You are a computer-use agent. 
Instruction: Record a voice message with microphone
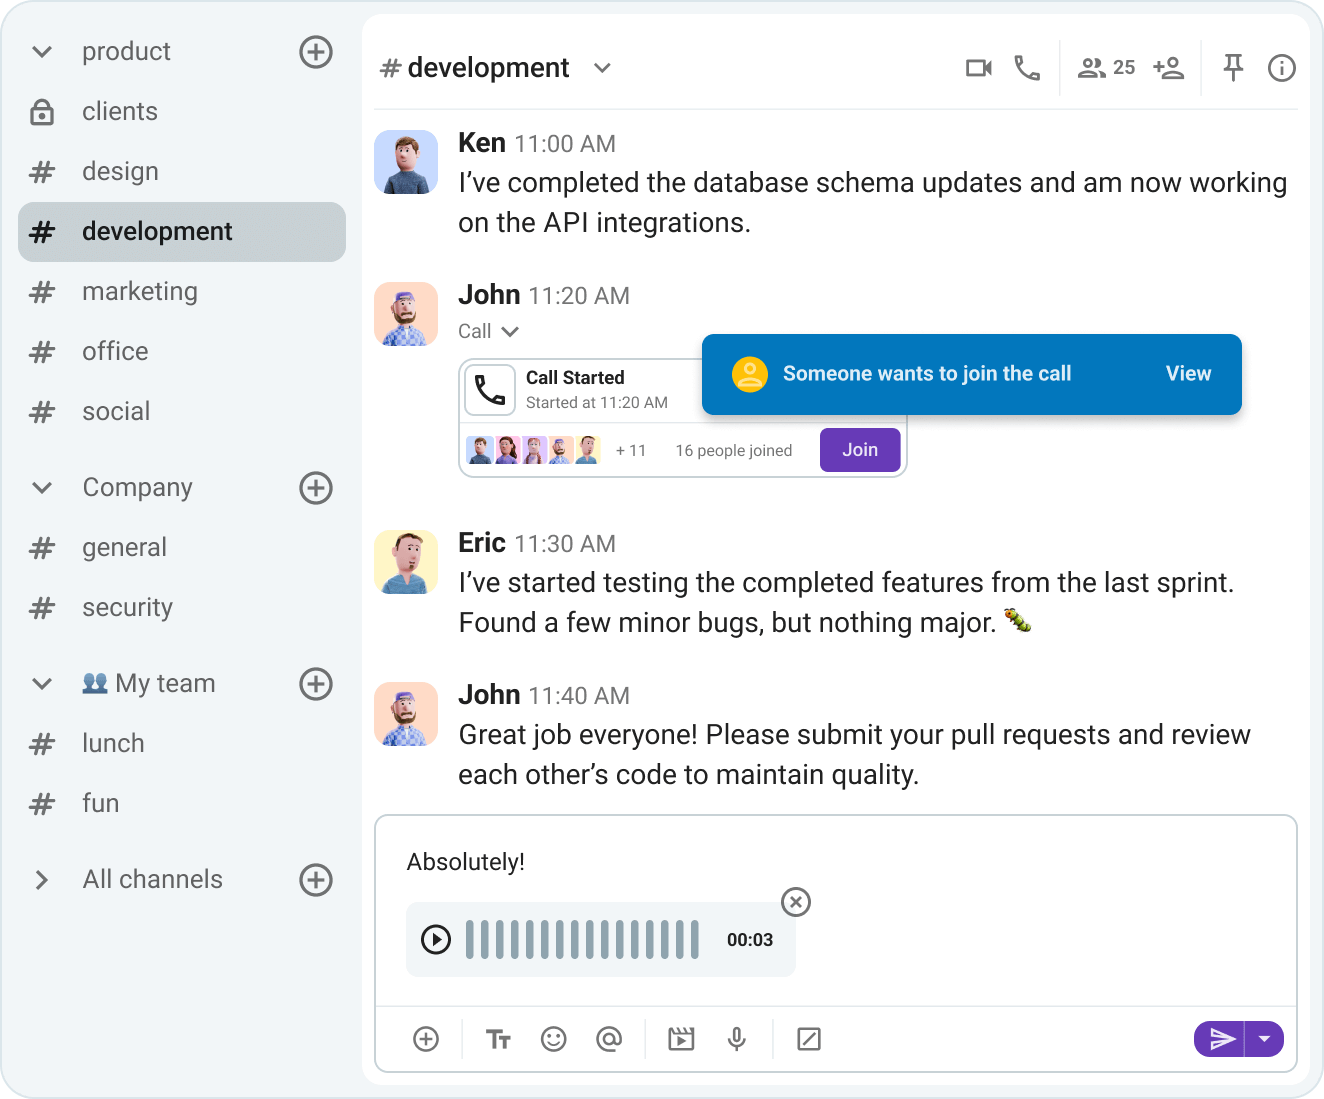[x=737, y=1039]
